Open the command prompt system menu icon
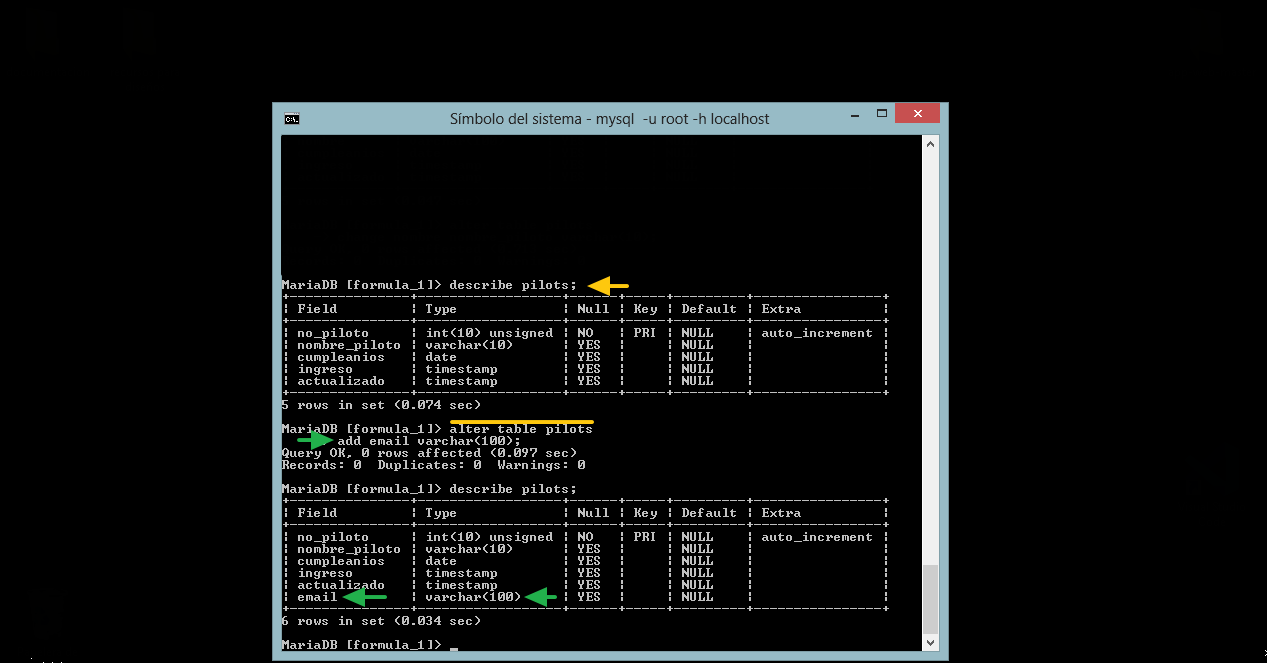Image resolution: width=1267 pixels, height=663 pixels. pos(291,118)
